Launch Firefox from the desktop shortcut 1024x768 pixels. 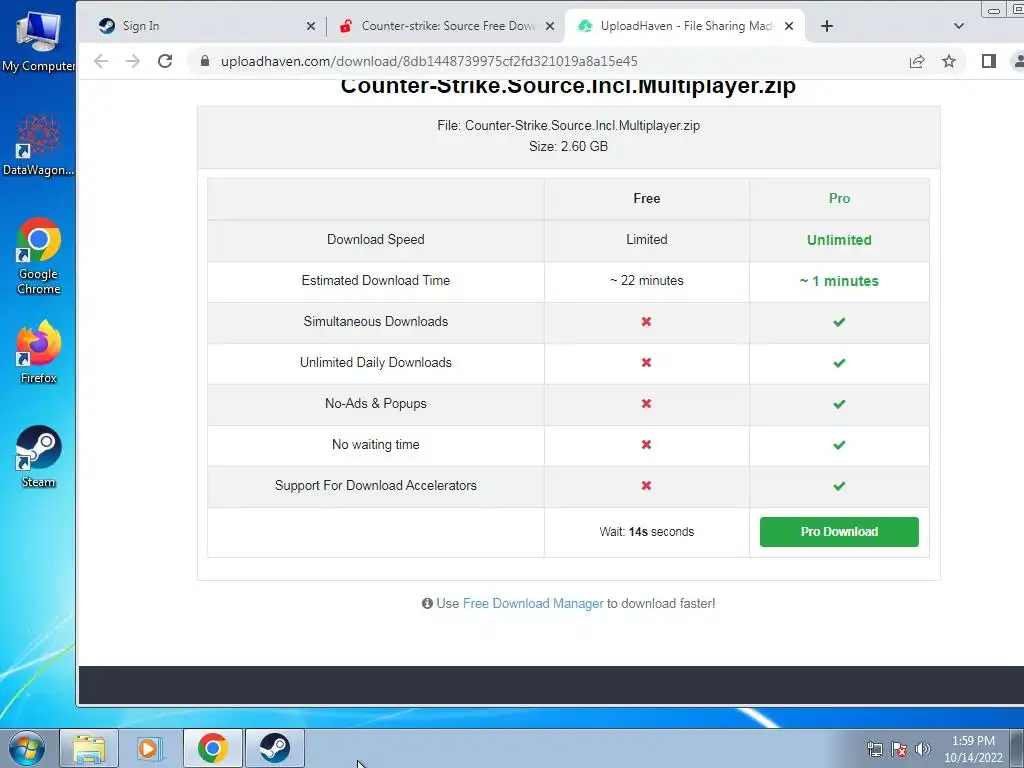tap(38, 351)
